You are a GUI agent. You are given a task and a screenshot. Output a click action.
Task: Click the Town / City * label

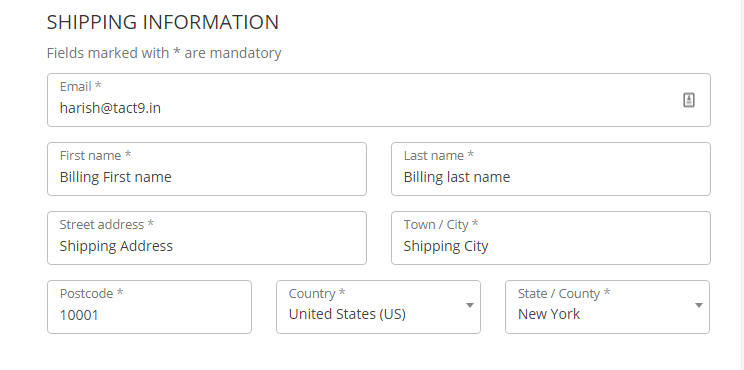click(441, 224)
